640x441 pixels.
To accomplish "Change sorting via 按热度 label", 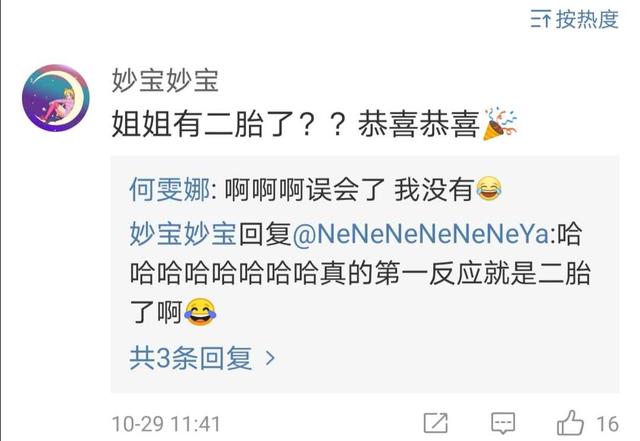I will point(587,19).
